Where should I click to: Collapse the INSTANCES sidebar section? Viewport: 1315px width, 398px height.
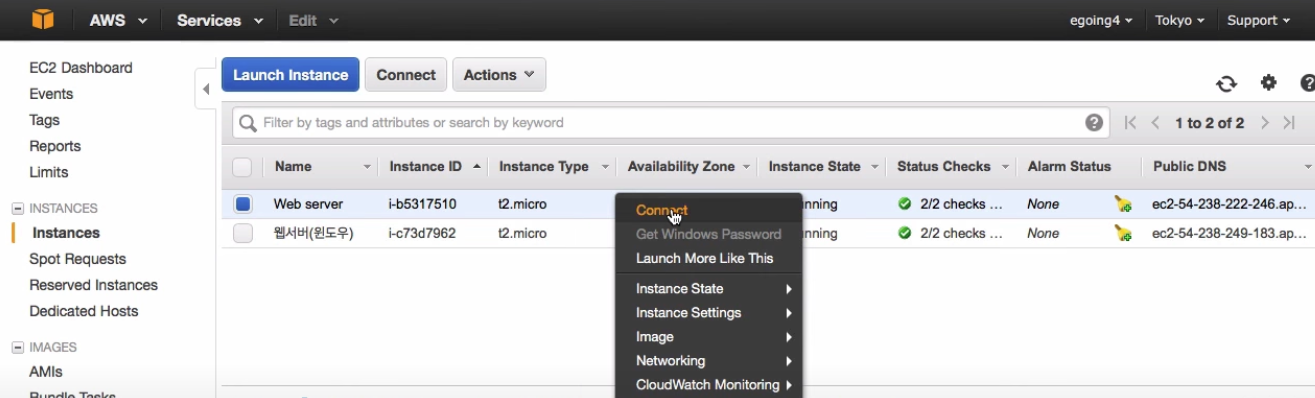point(17,209)
